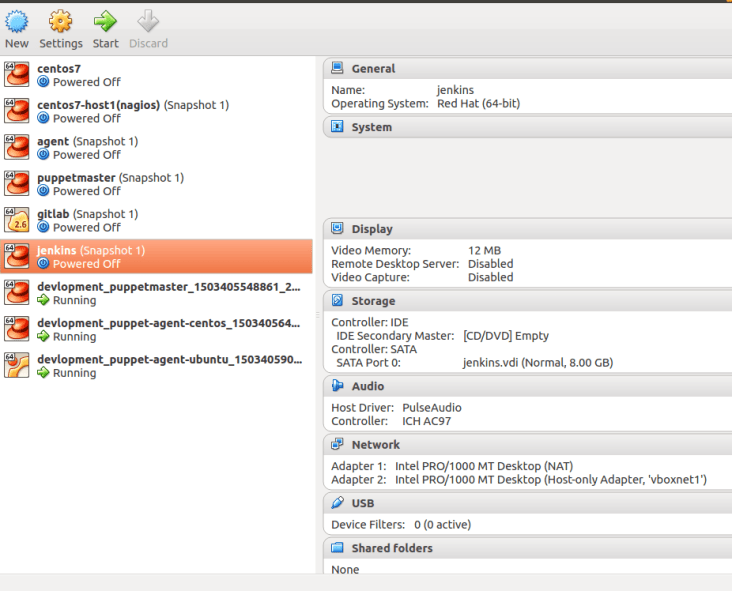Screen dimensions: 732x591
Task: Click Adapter 1 'Intel PRO/1000 MT Desktop (NAT)'
Action: point(484,466)
